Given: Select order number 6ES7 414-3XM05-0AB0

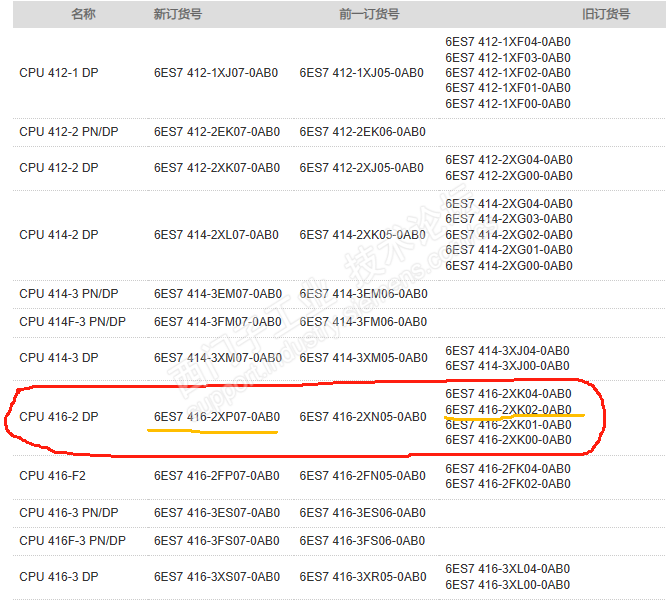Looking at the screenshot, I should point(363,358).
